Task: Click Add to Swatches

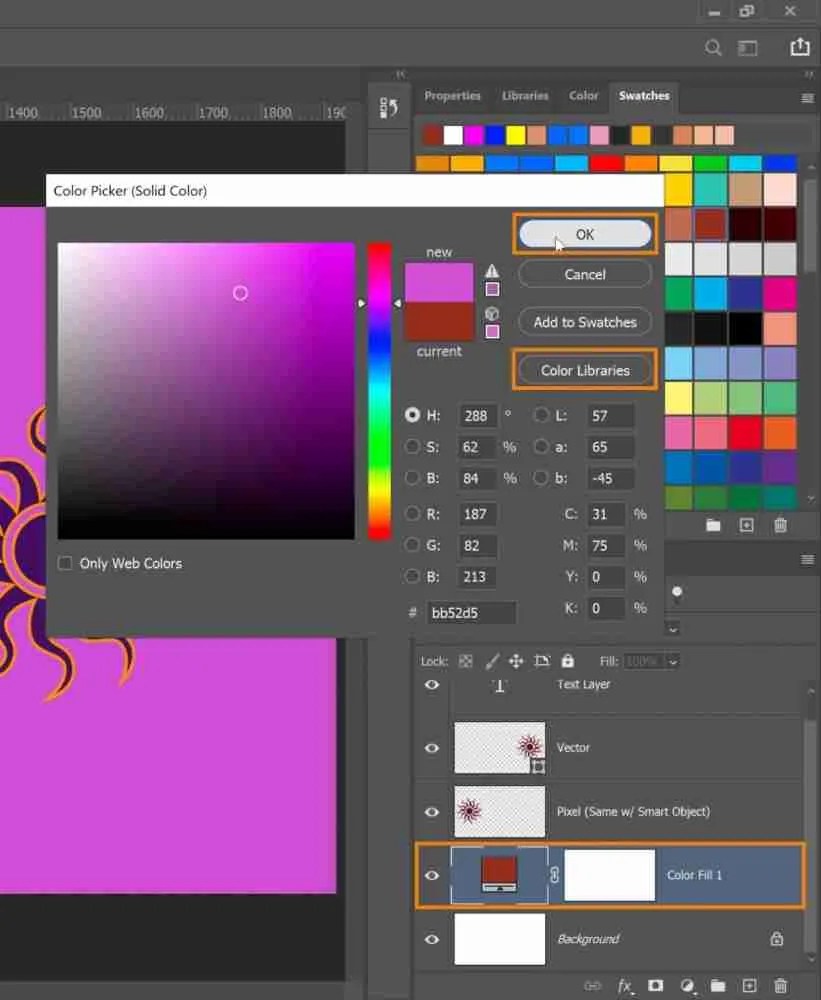Action: tap(584, 322)
